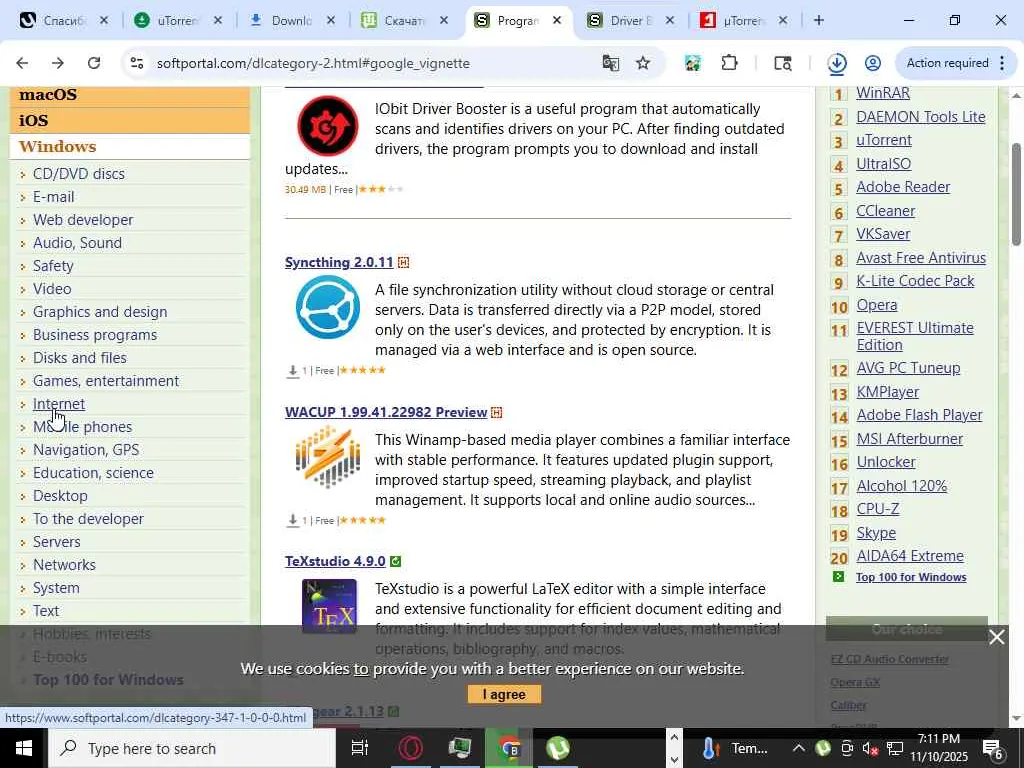The image size is (1024, 768).
Task: Click the muted volume icon in system tray
Action: (871, 748)
